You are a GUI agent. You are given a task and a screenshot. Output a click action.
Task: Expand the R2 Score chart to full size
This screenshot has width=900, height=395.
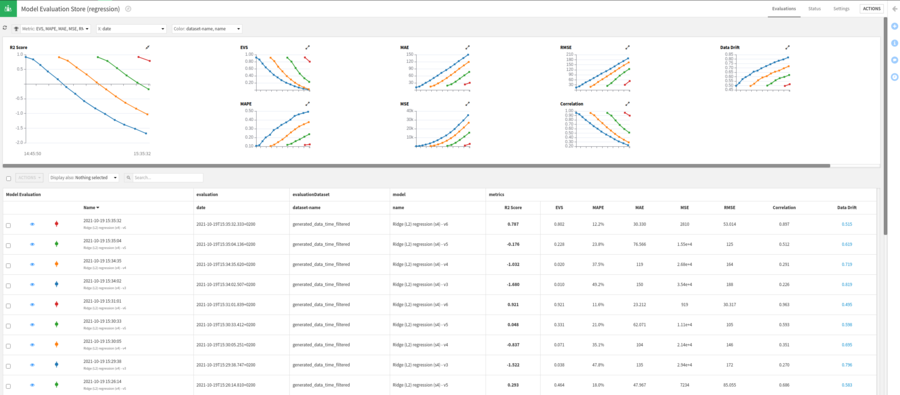[x=147, y=47]
